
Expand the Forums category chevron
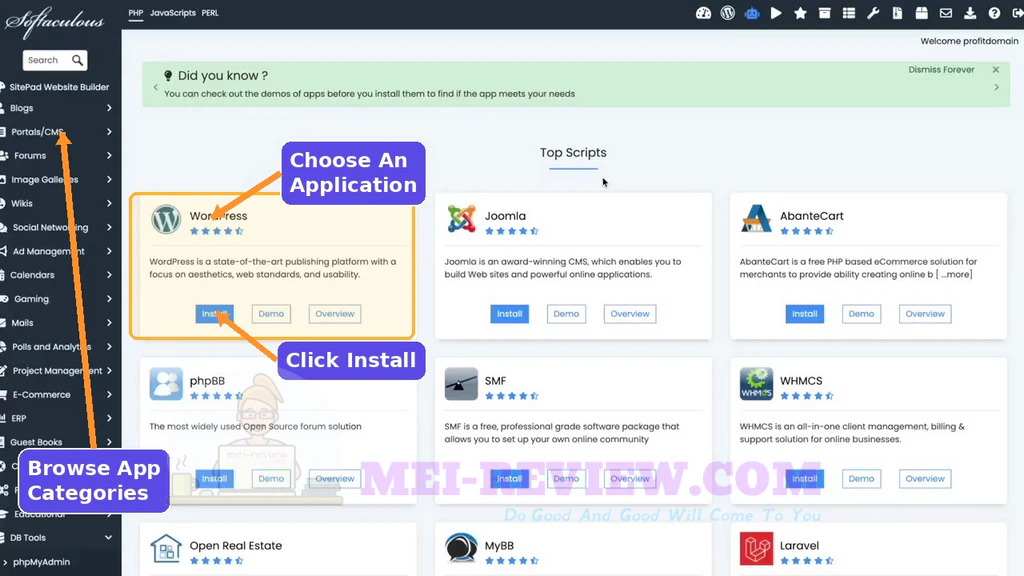click(109, 155)
